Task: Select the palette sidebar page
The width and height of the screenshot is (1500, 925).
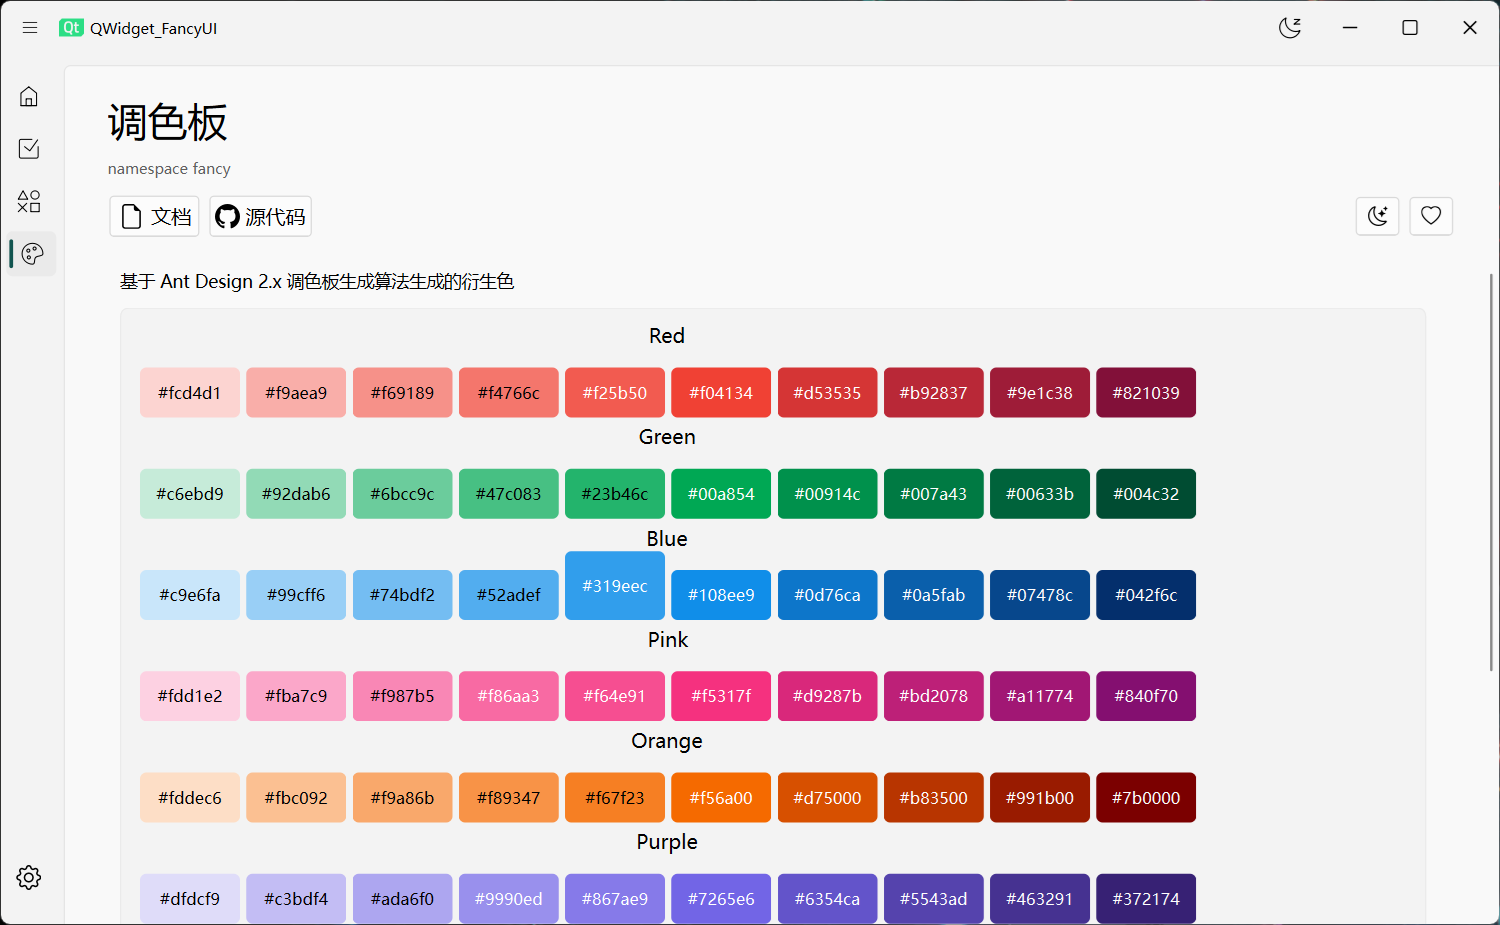Action: click(x=32, y=254)
